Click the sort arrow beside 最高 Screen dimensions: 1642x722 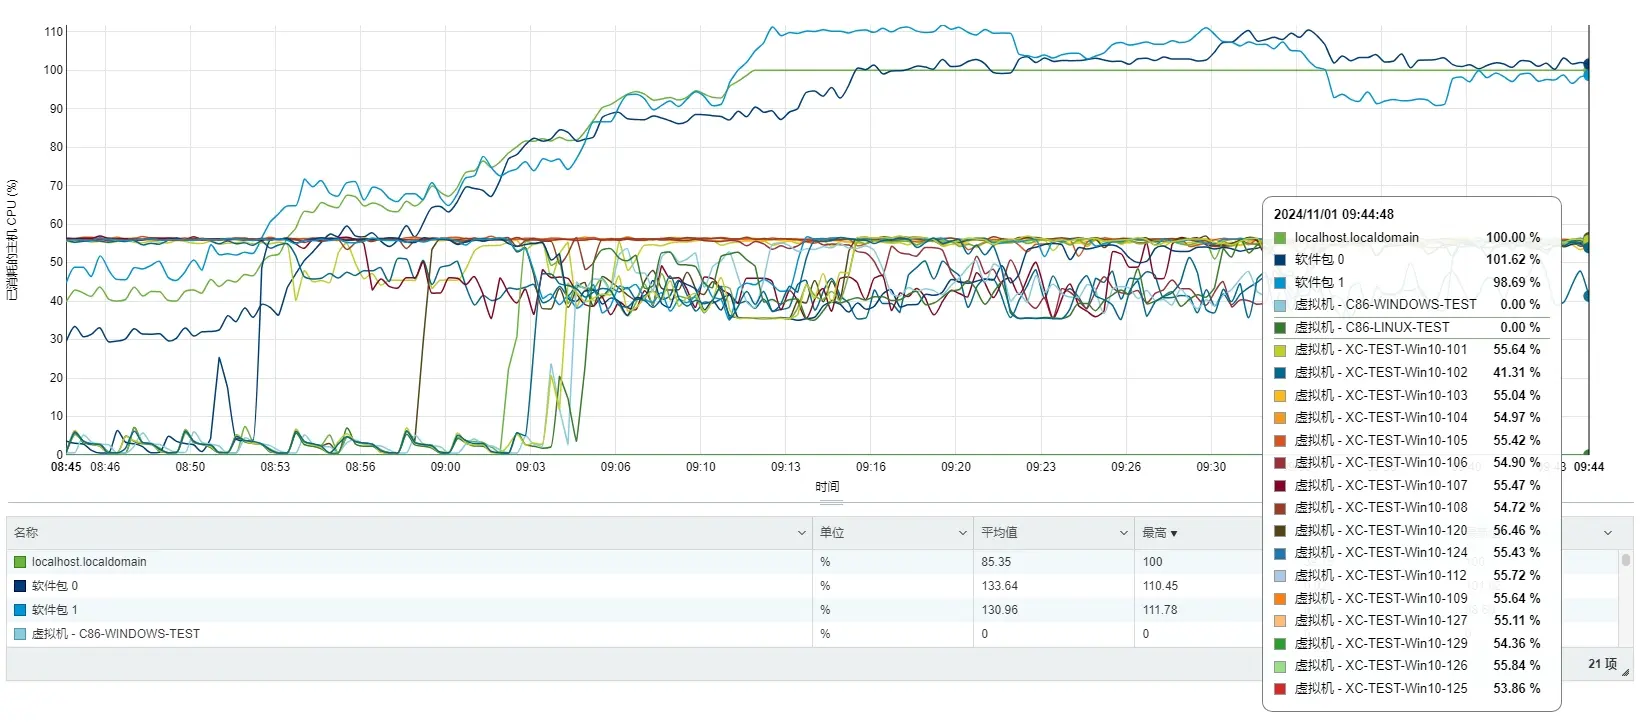click(1174, 533)
